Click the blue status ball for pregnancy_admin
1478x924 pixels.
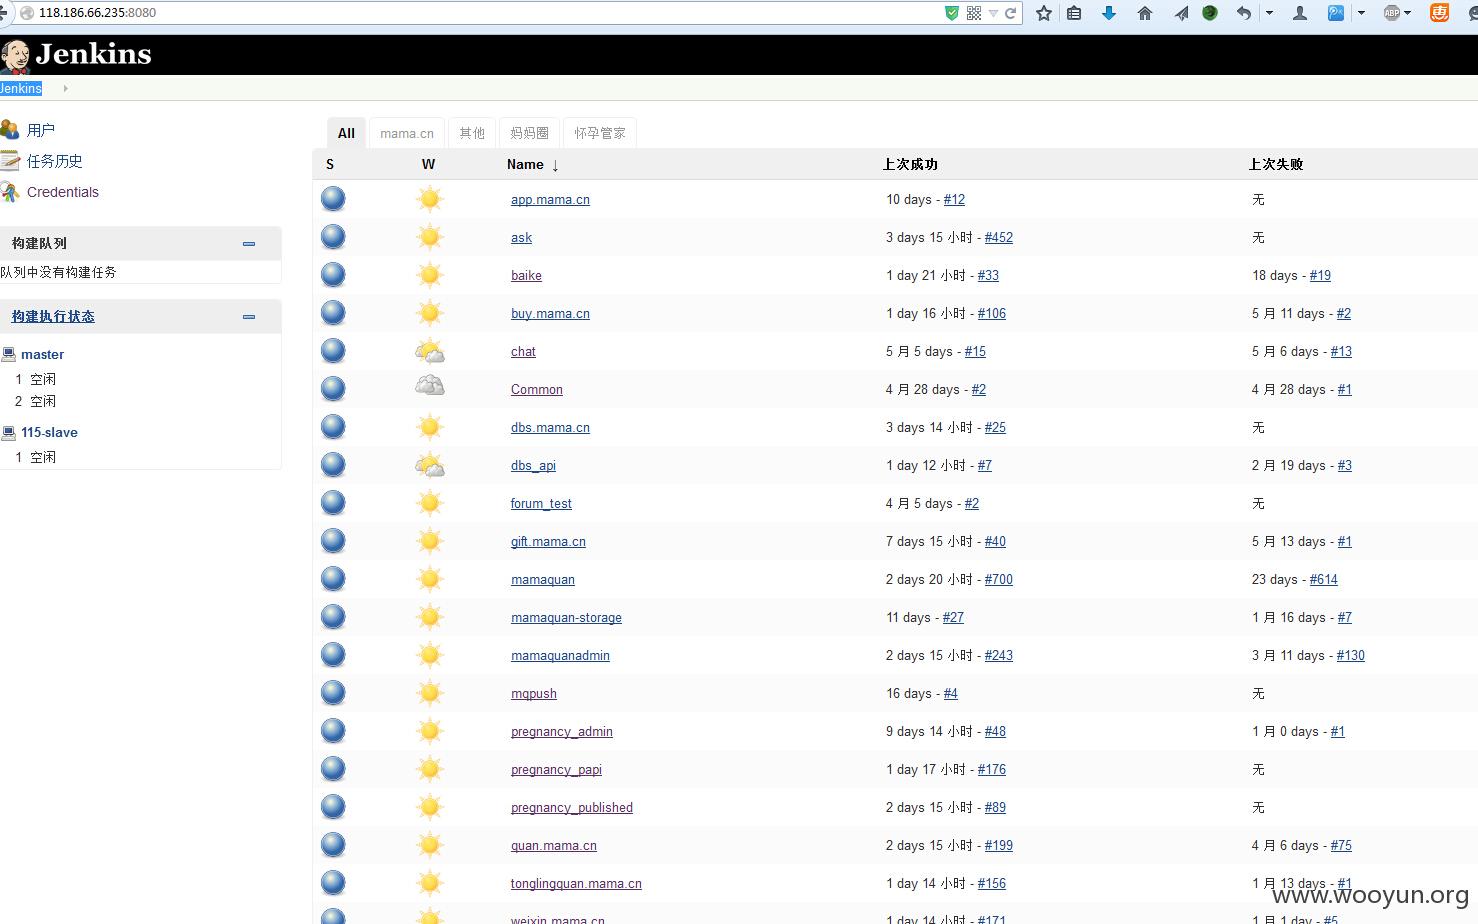333,731
